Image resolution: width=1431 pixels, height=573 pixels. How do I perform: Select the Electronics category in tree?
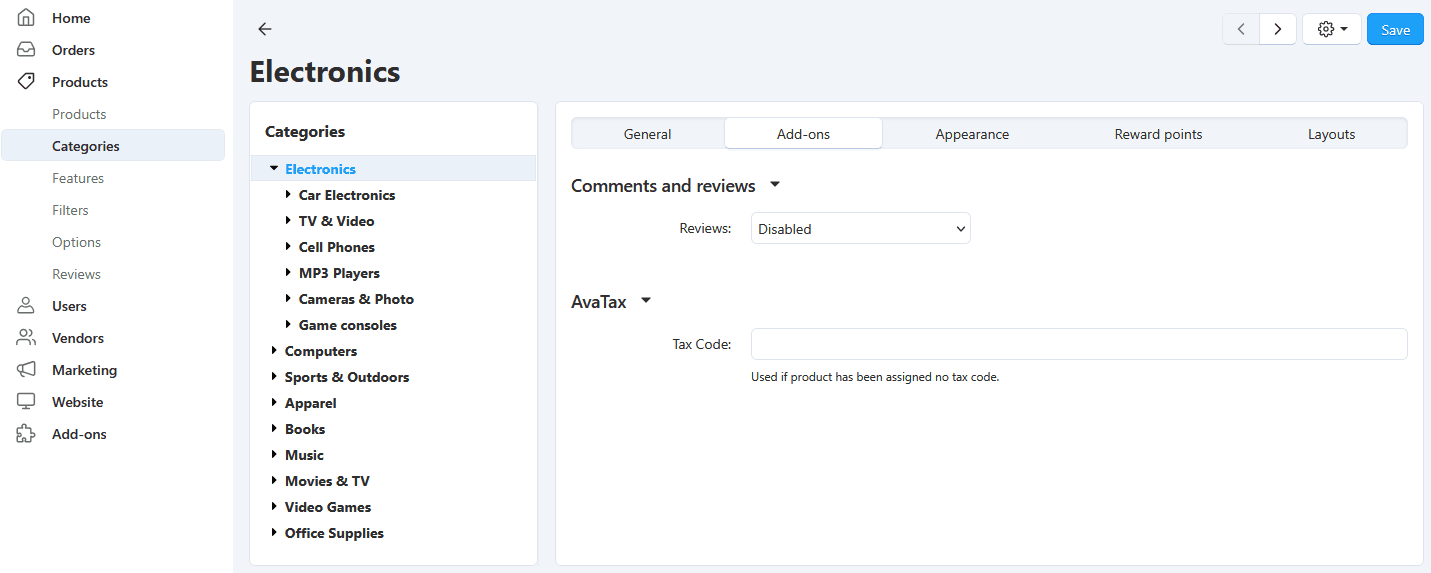(x=320, y=169)
